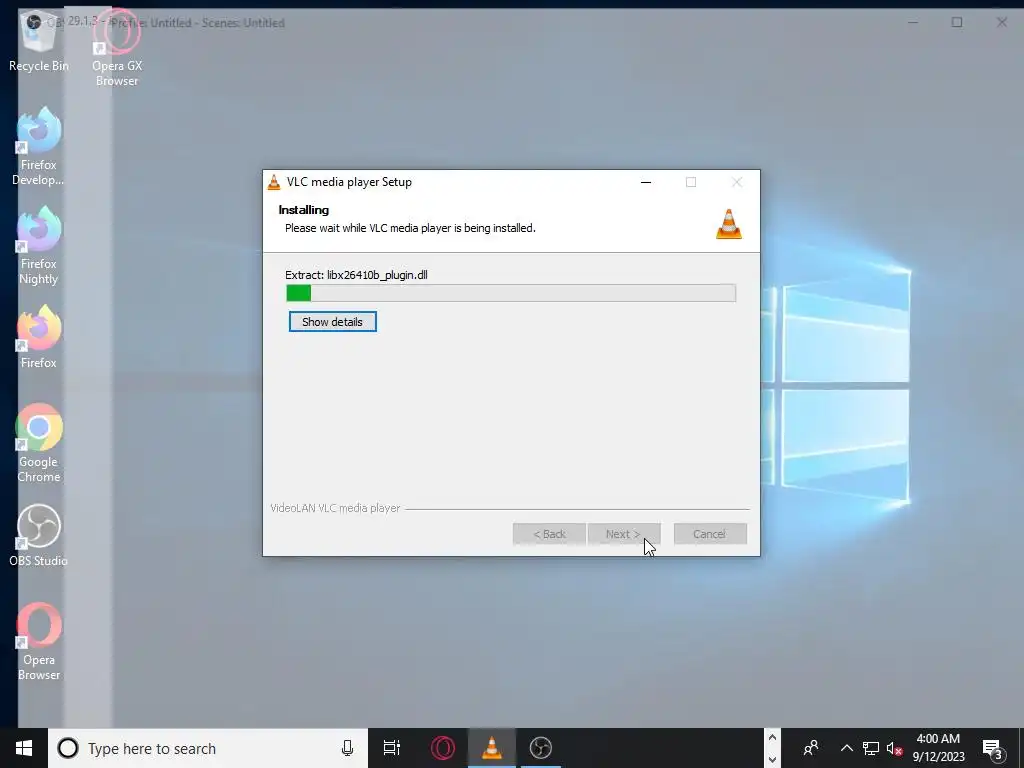This screenshot has width=1024, height=768.
Task: Open network status in system tray
Action: click(x=871, y=748)
